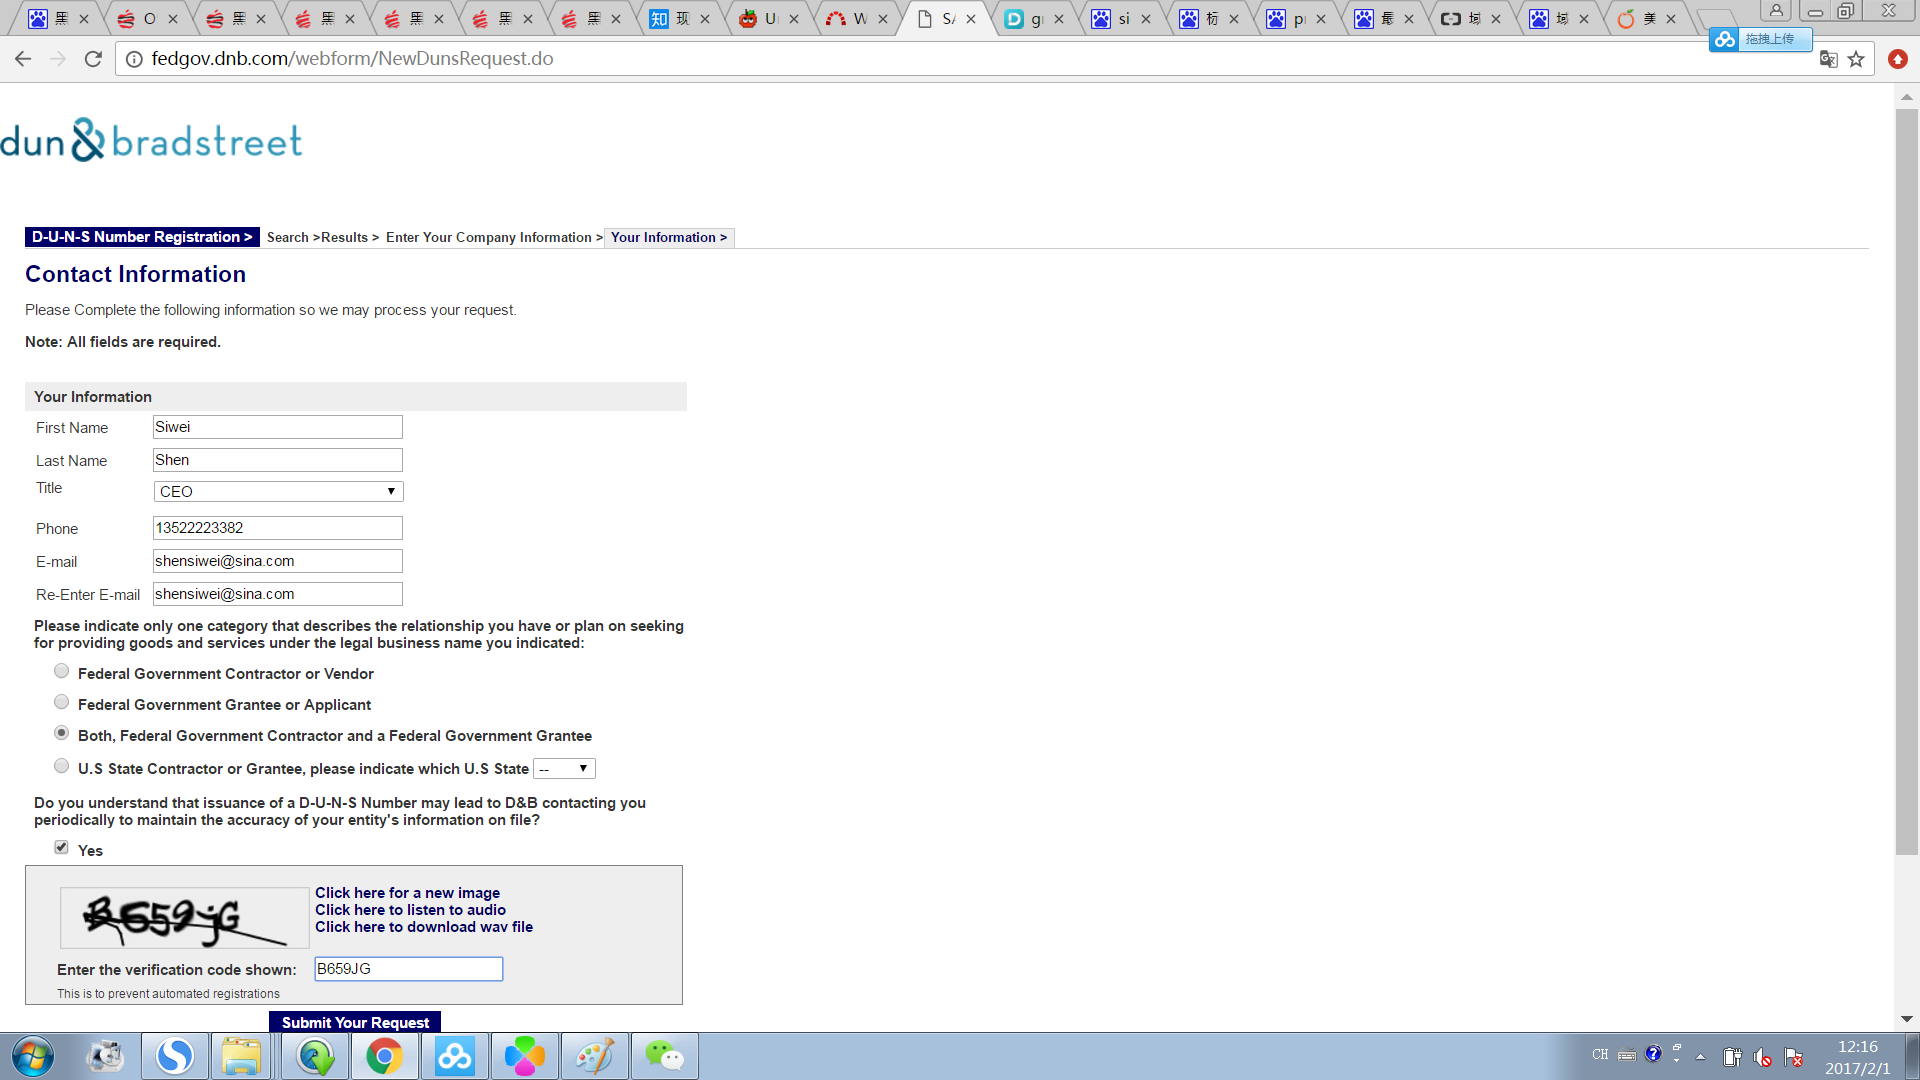The width and height of the screenshot is (1920, 1080).
Task: Click the verification code input field
Action: [408, 969]
